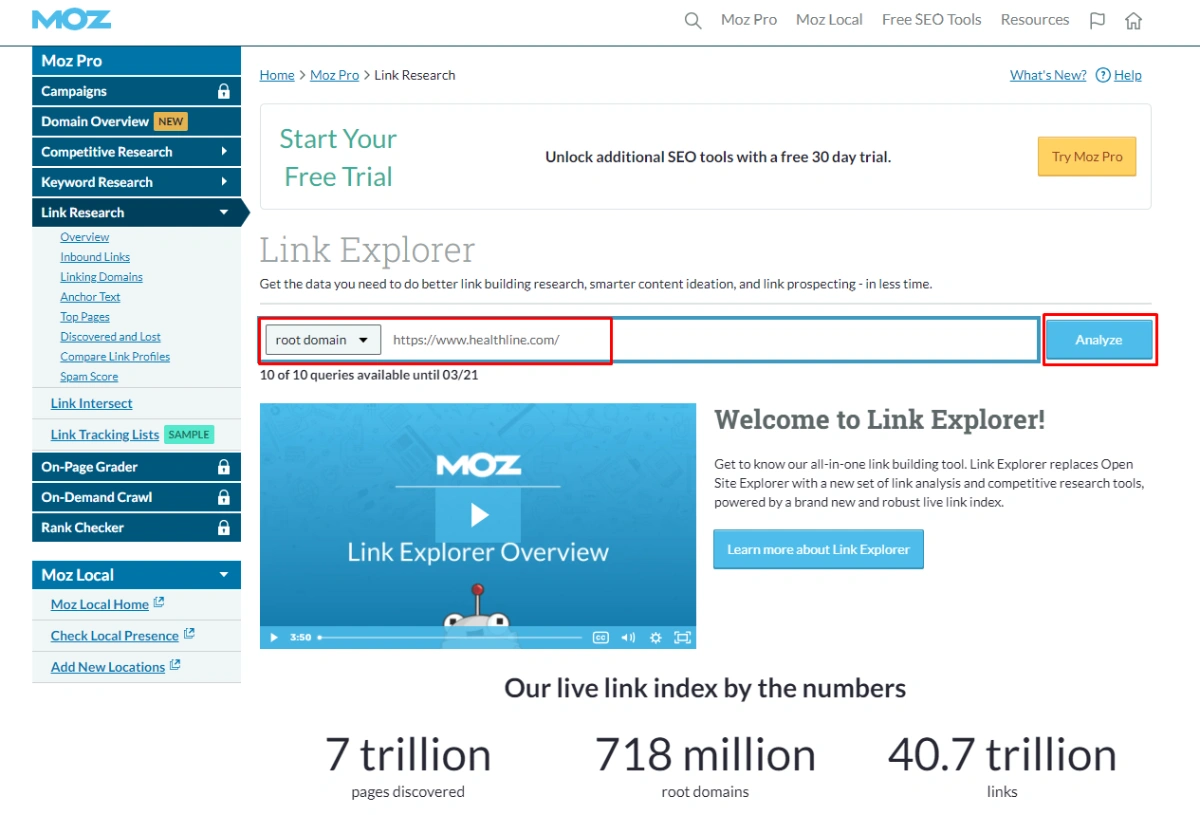Open the search magnifier icon in header
This screenshot has width=1200, height=815.
tap(693, 20)
